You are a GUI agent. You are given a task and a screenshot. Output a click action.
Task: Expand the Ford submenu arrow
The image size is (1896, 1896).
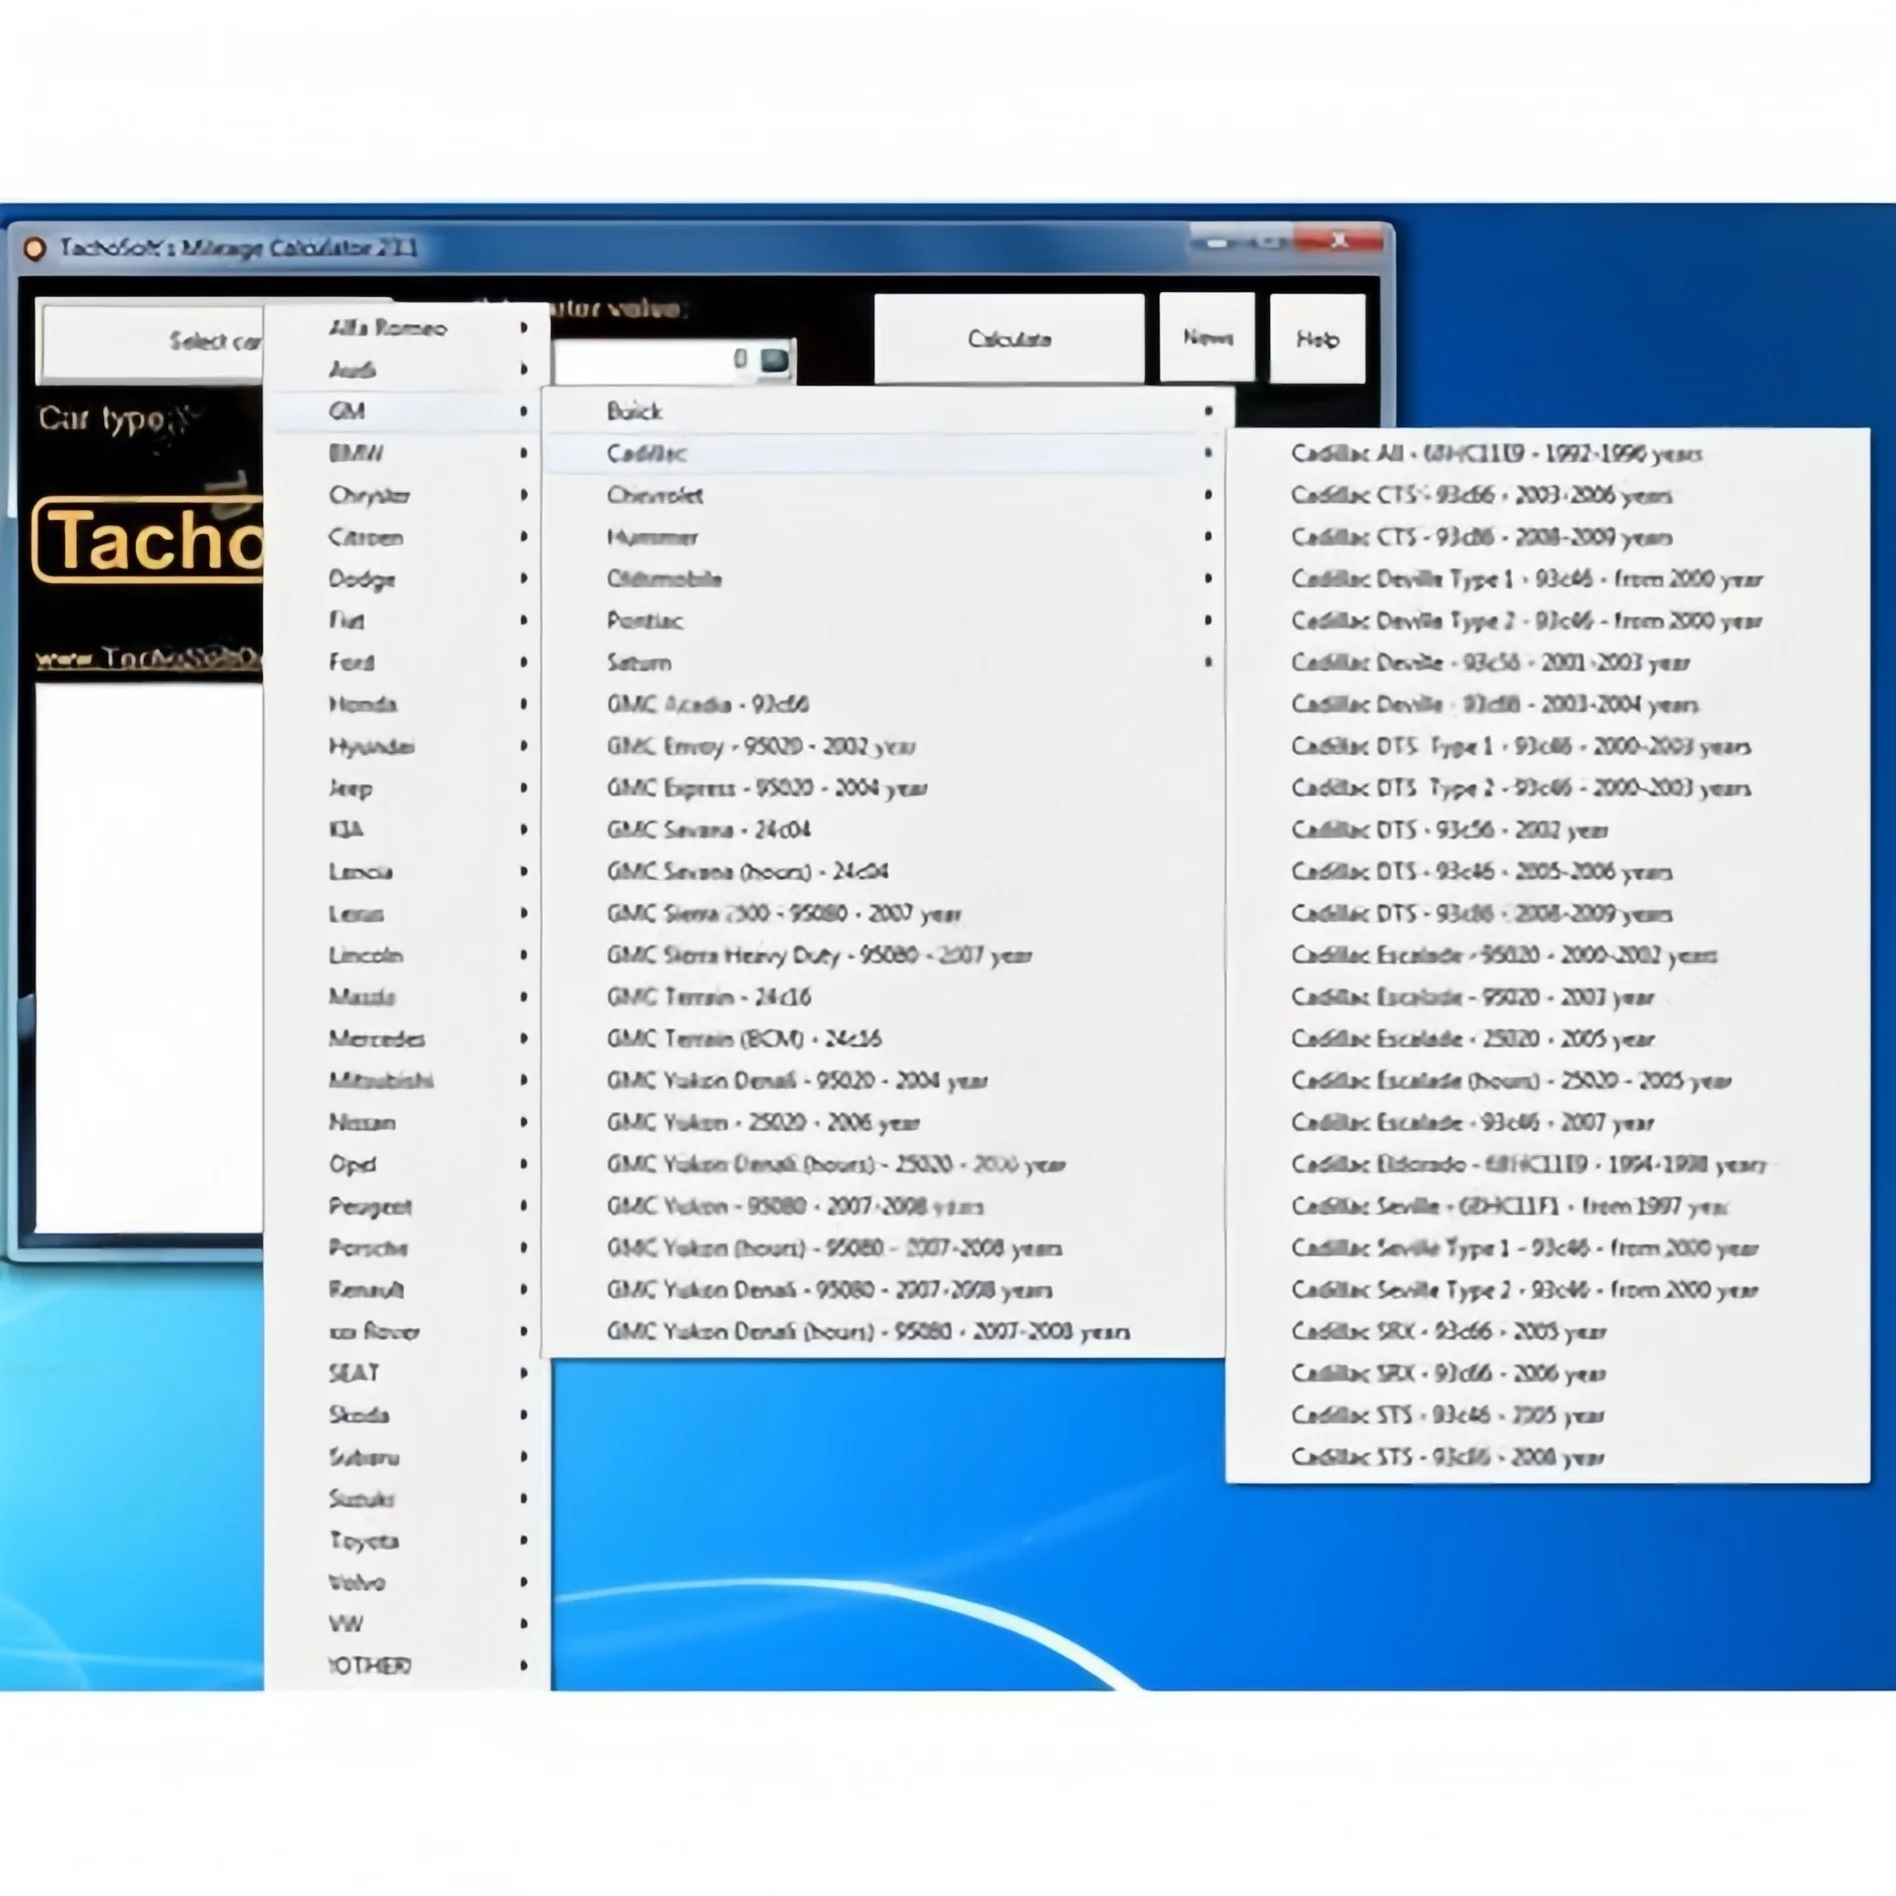[x=523, y=662]
